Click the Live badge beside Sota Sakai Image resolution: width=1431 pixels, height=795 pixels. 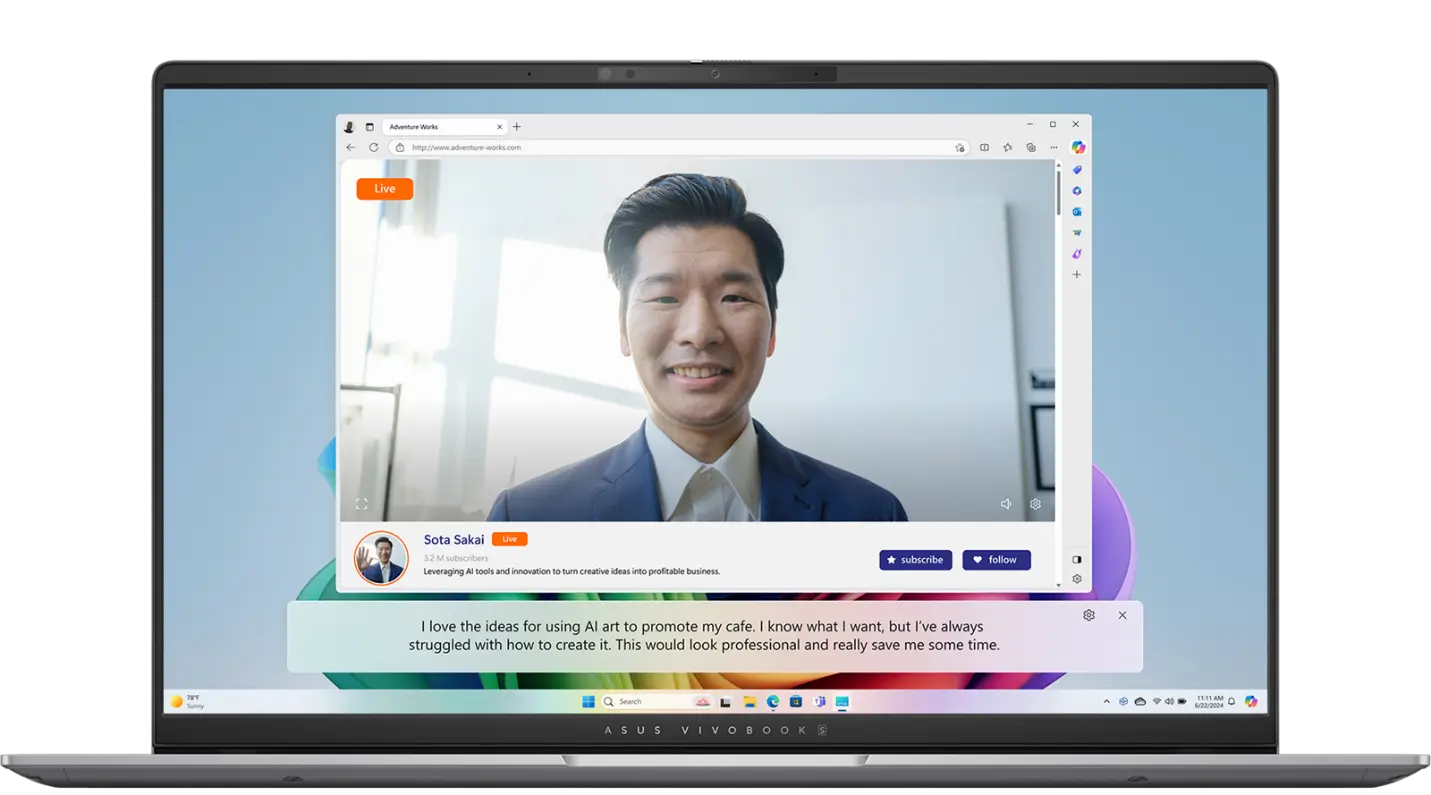[x=510, y=539]
